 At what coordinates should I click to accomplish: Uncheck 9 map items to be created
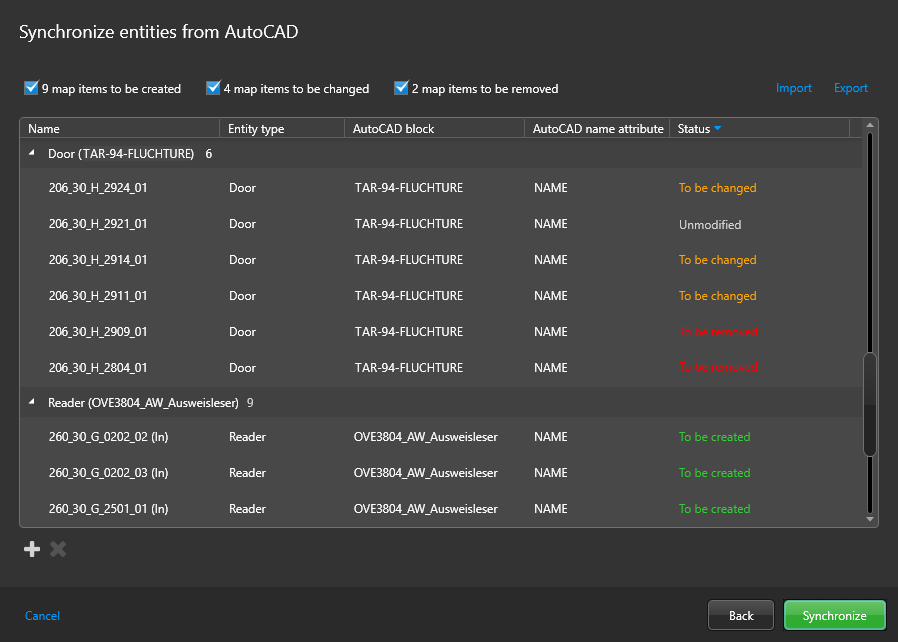coord(31,88)
